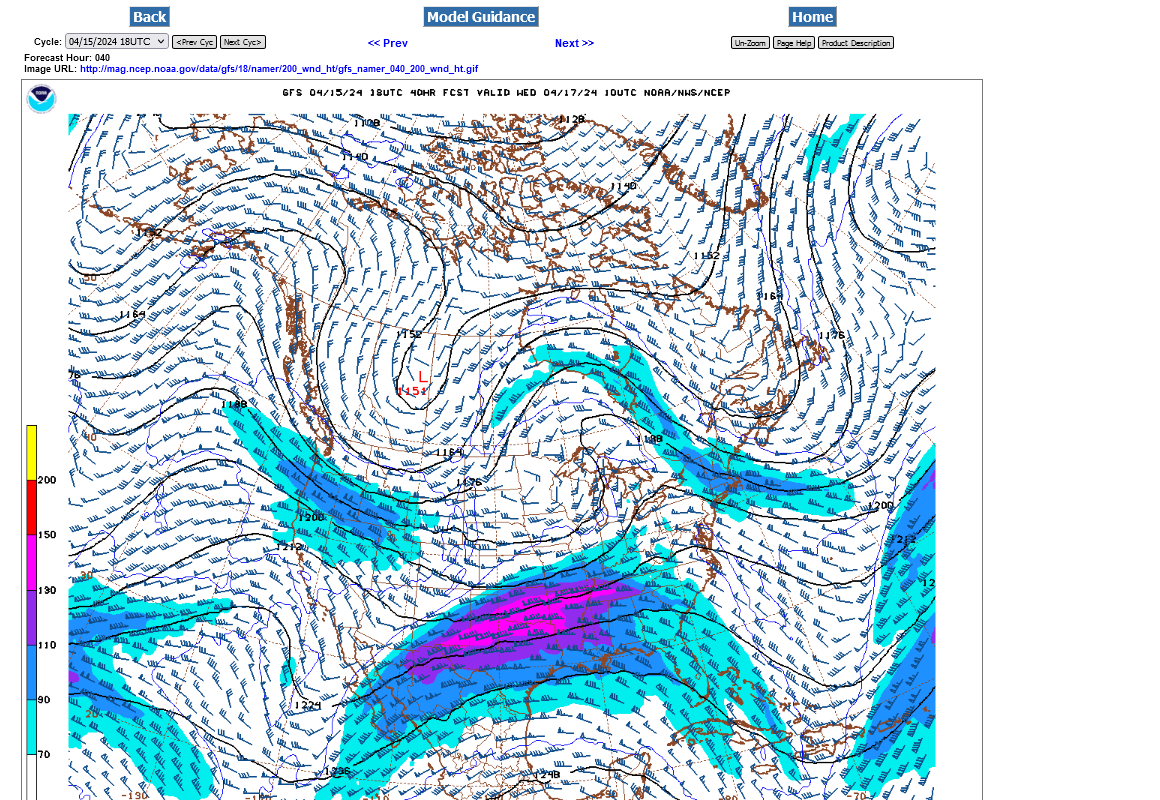
Task: Open the image URL gif link
Action: coord(279,69)
